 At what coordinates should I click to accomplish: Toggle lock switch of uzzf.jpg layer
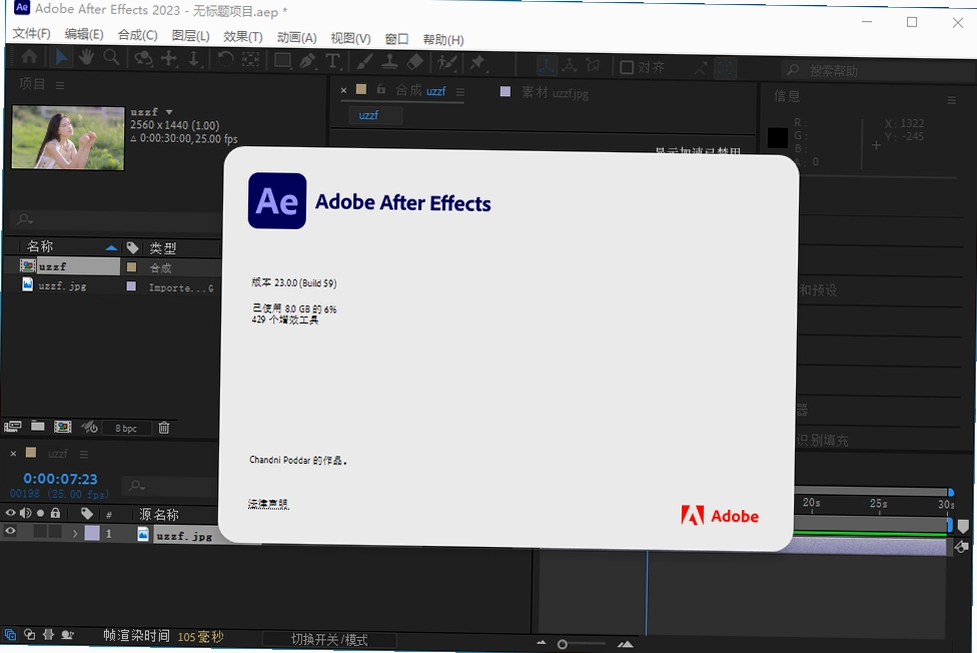click(55, 532)
